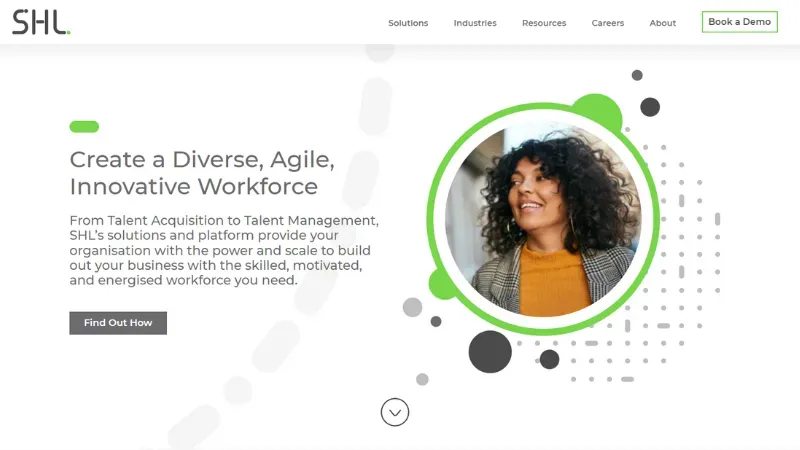Open the Resources menu
800x450 pixels.
point(544,23)
